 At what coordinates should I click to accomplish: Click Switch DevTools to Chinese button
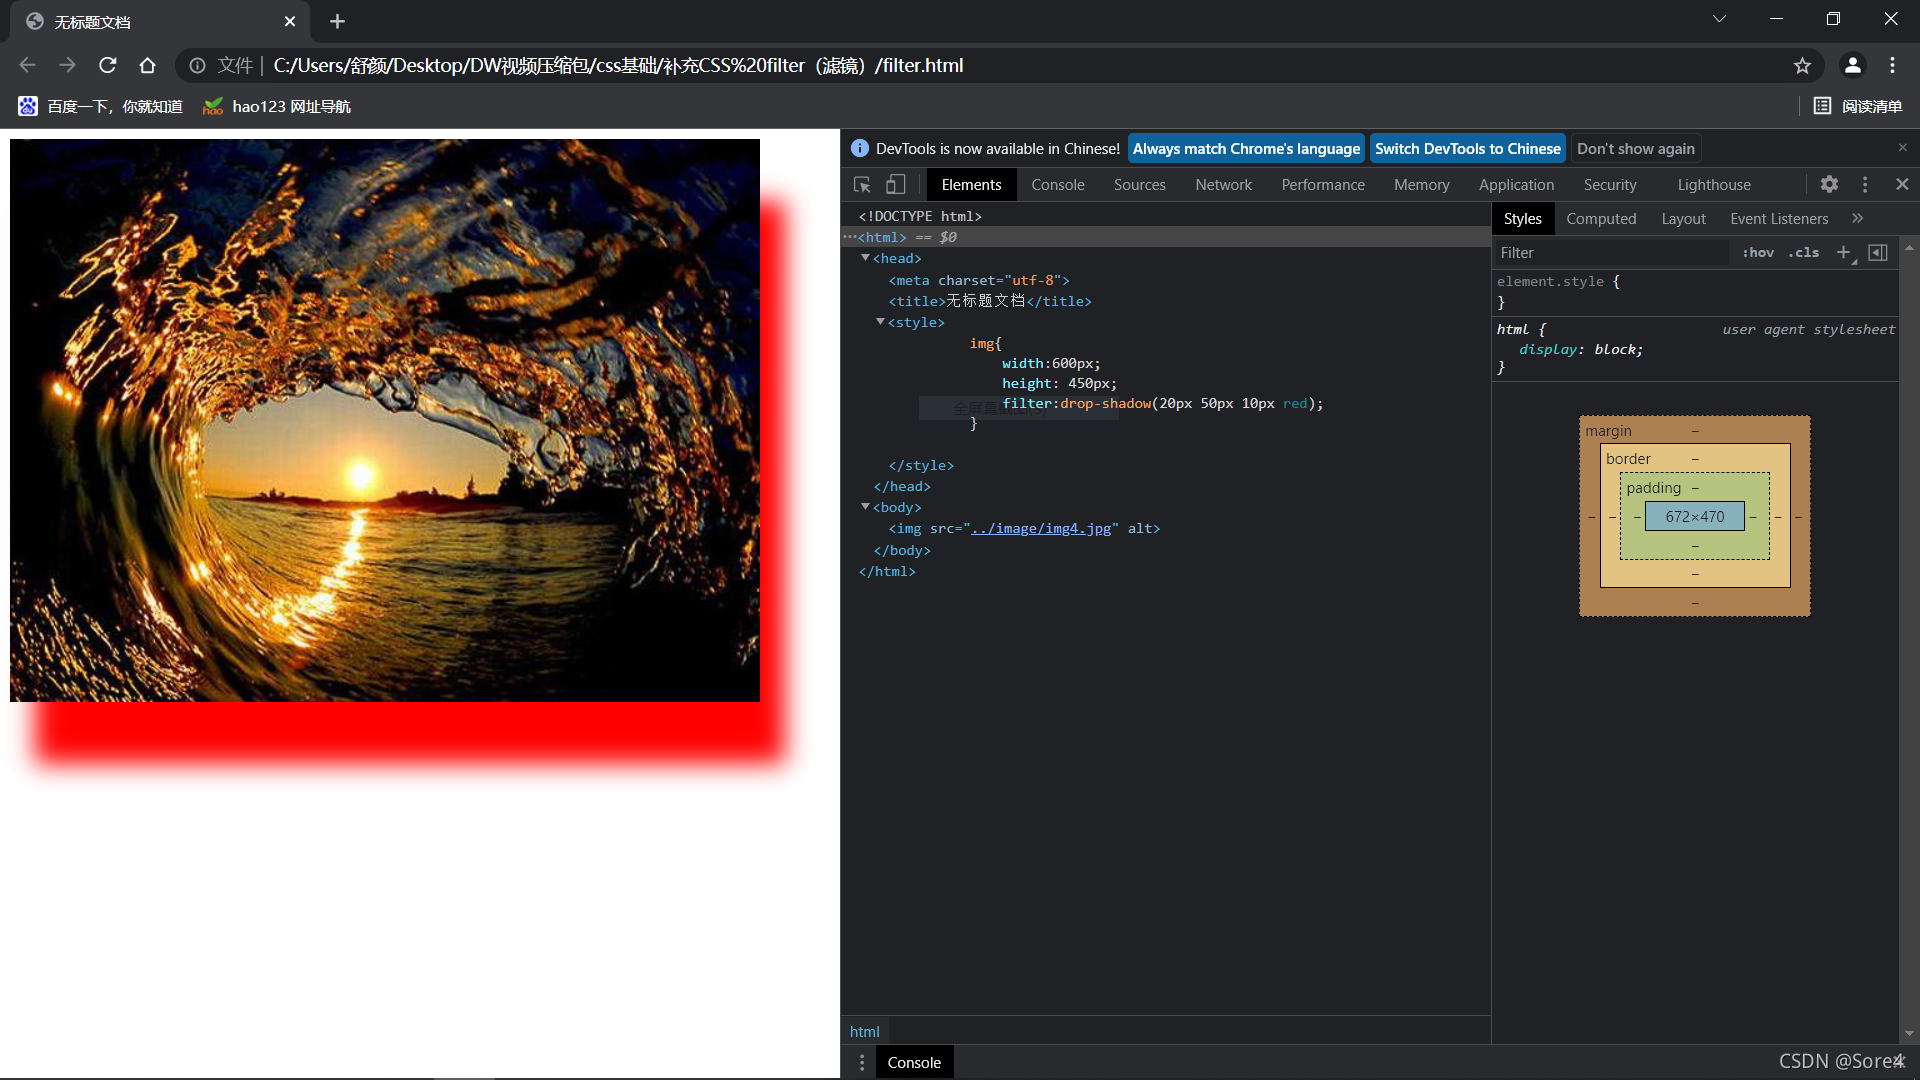pos(1467,149)
